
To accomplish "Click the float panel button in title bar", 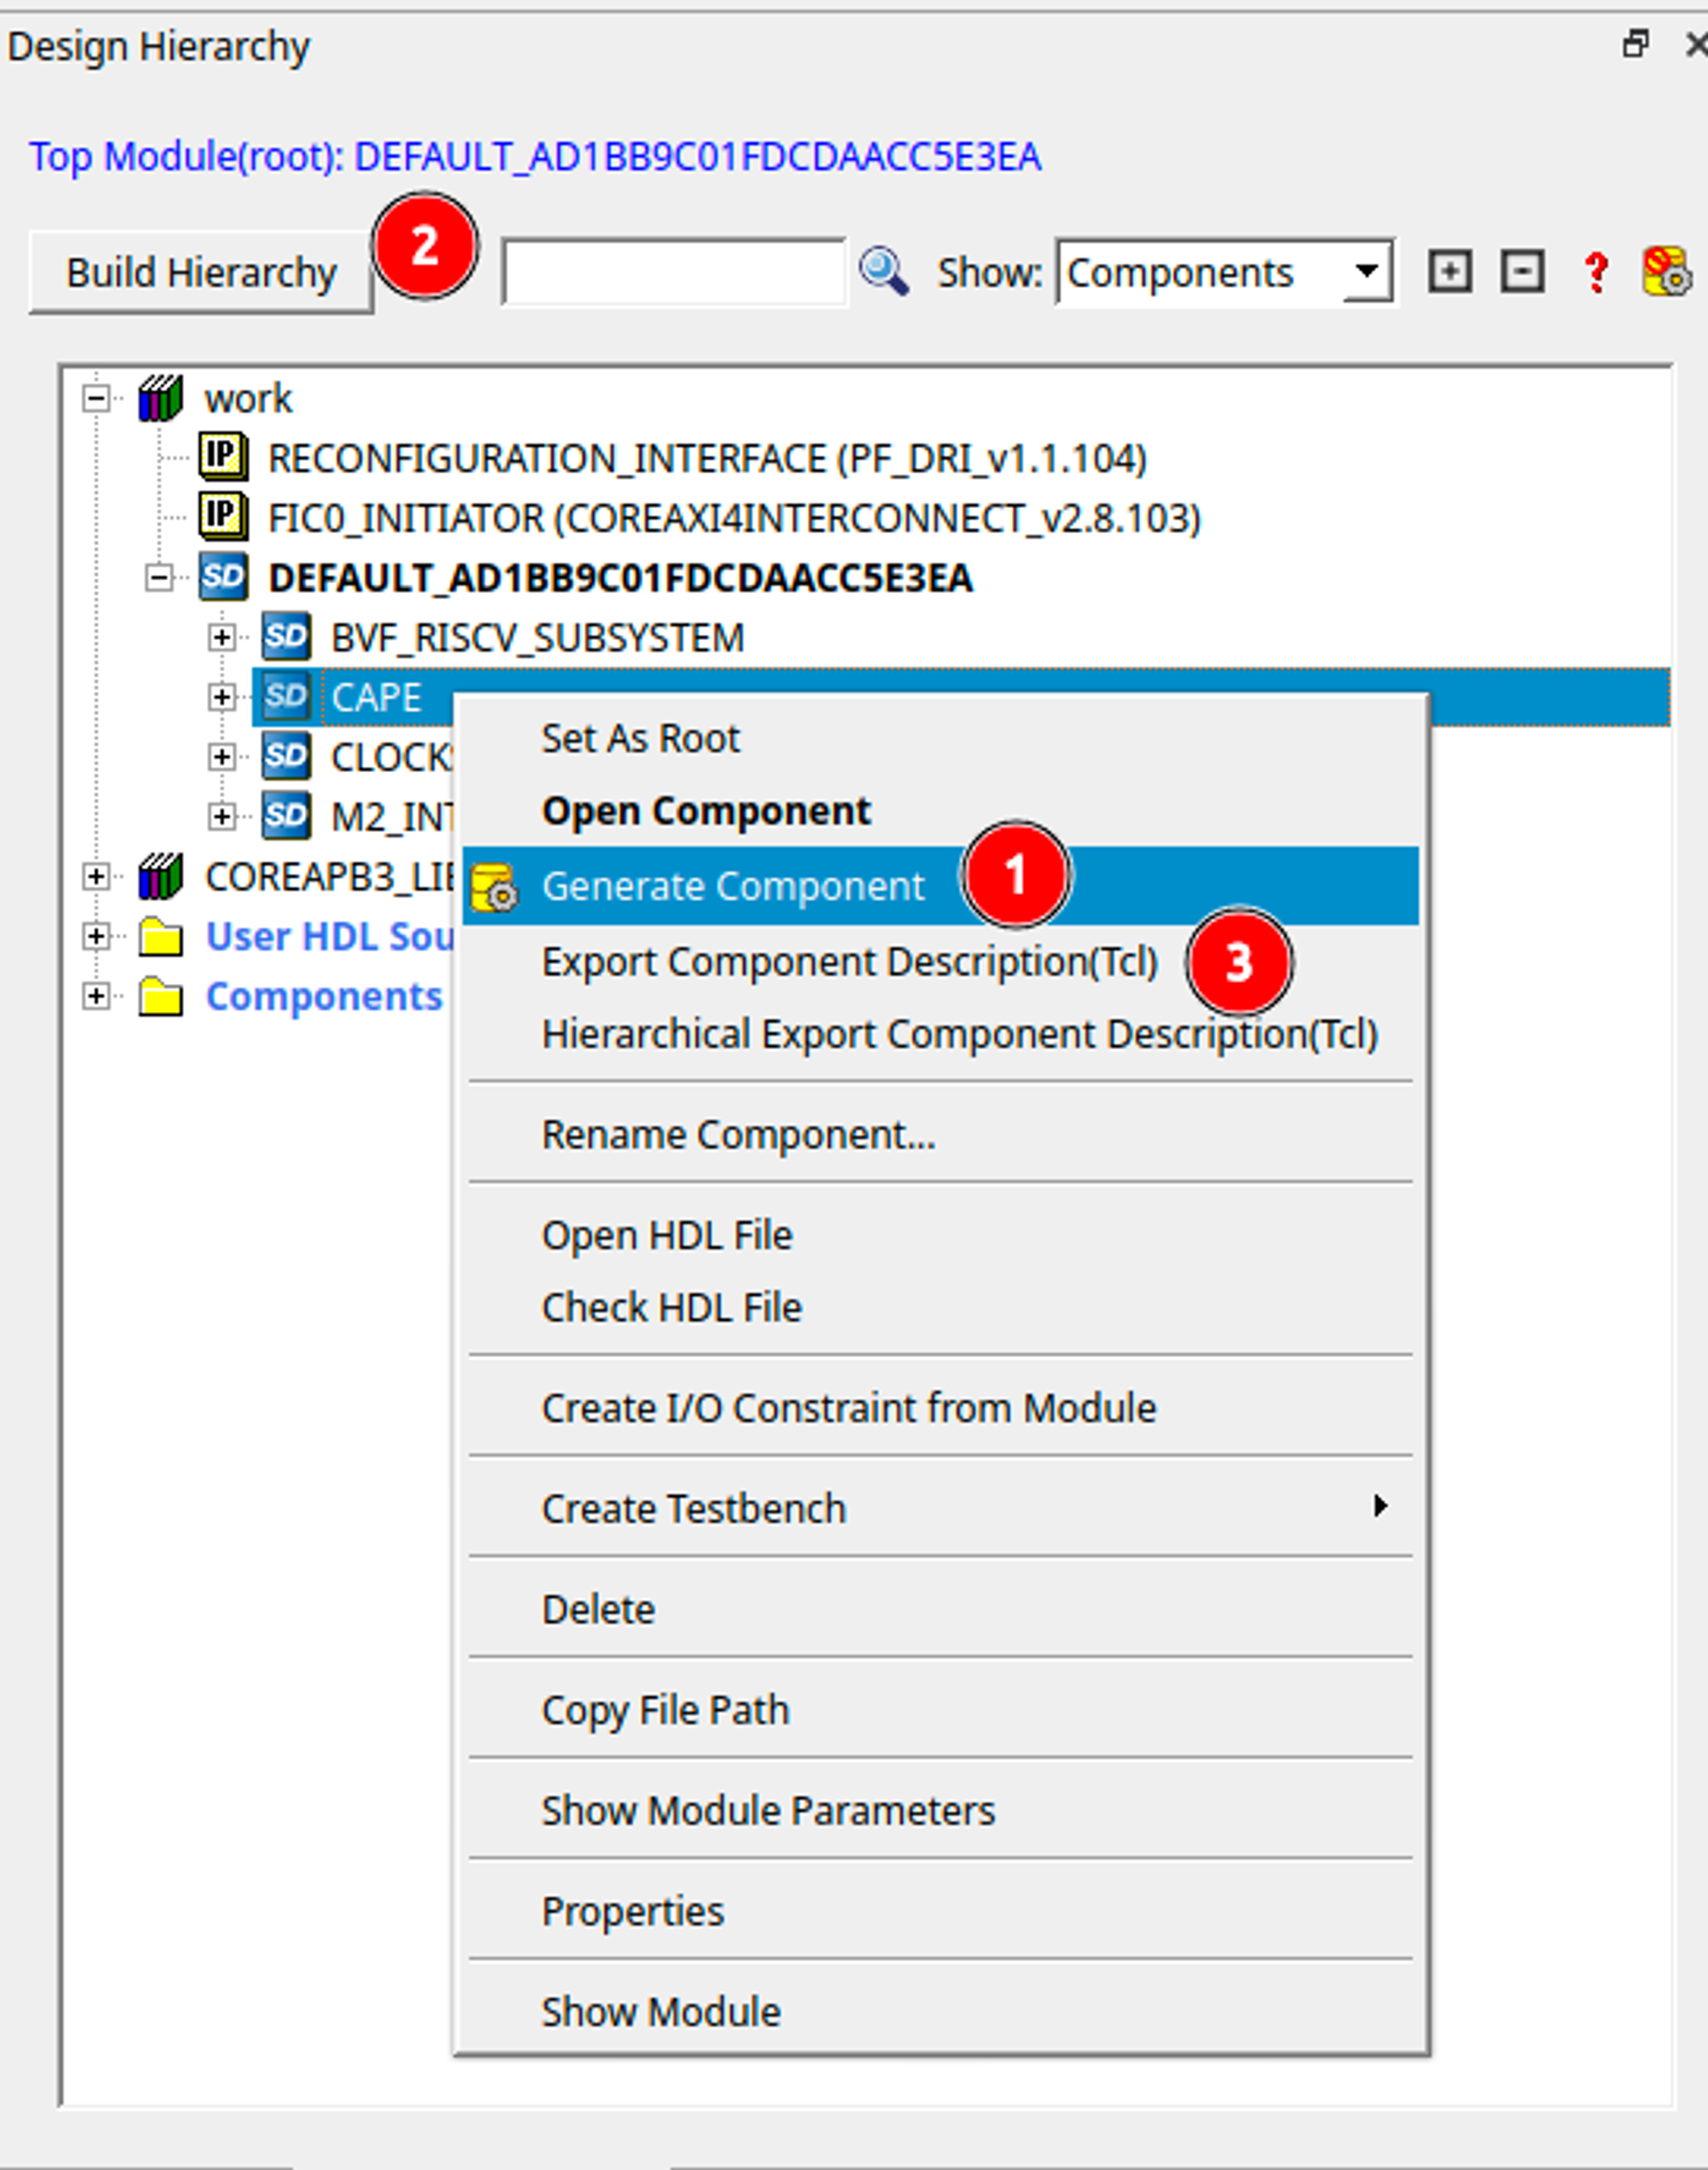I will [x=1635, y=44].
